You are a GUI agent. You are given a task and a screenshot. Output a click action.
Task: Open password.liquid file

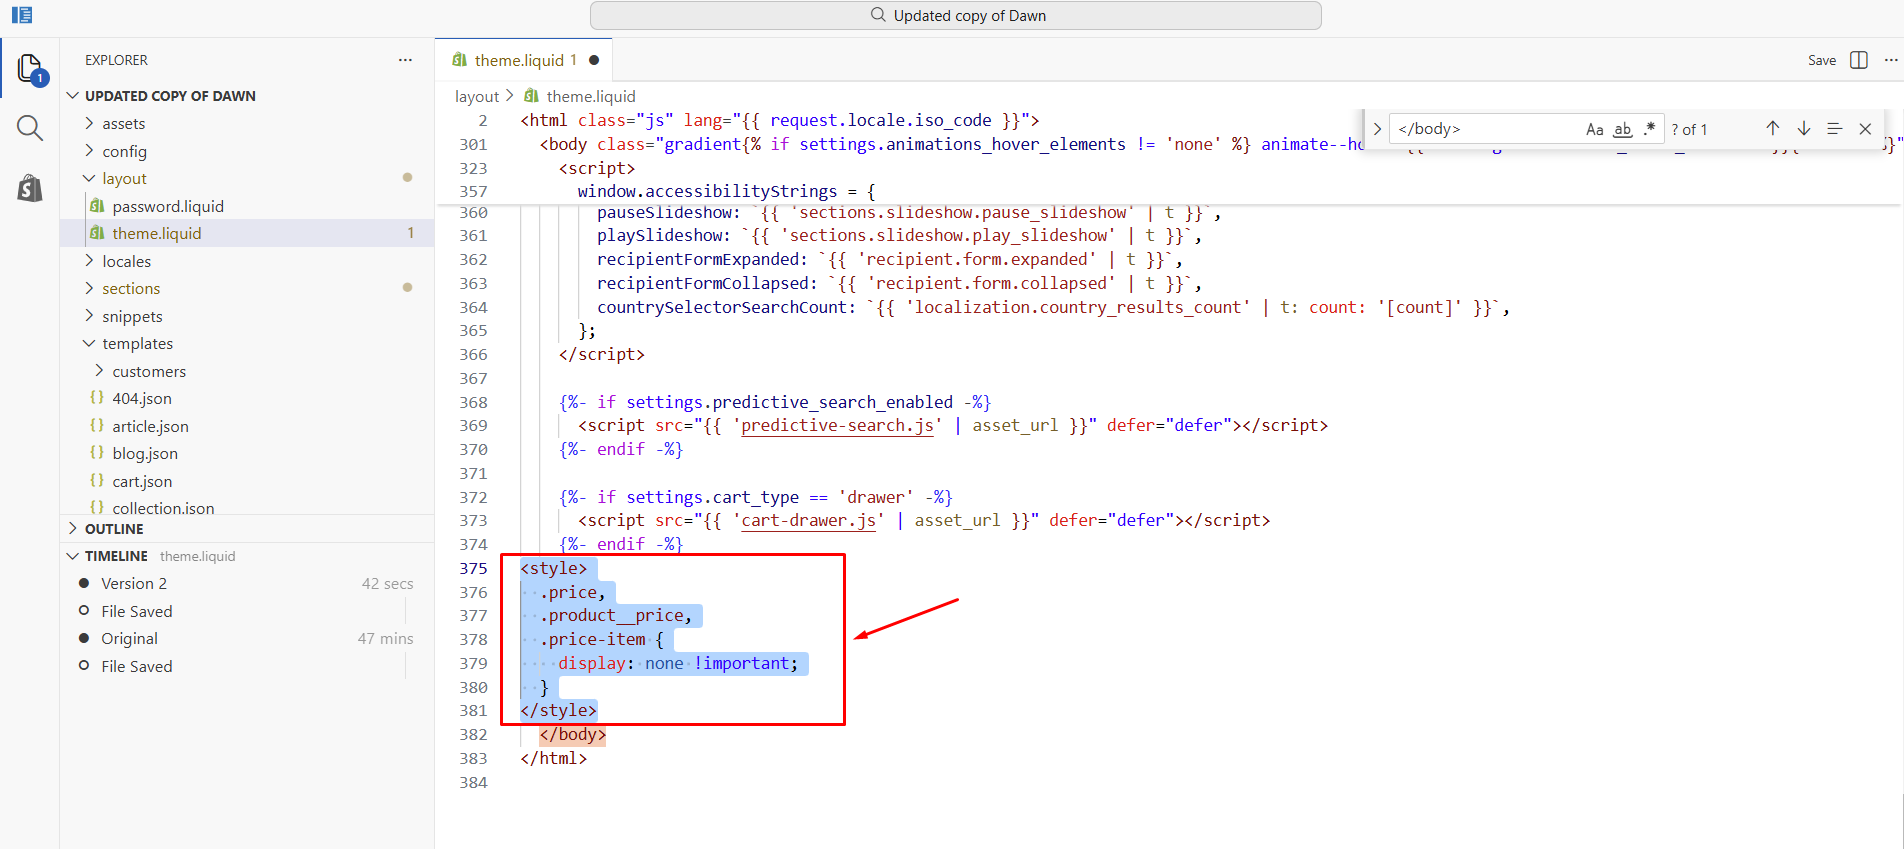pyautogui.click(x=168, y=206)
